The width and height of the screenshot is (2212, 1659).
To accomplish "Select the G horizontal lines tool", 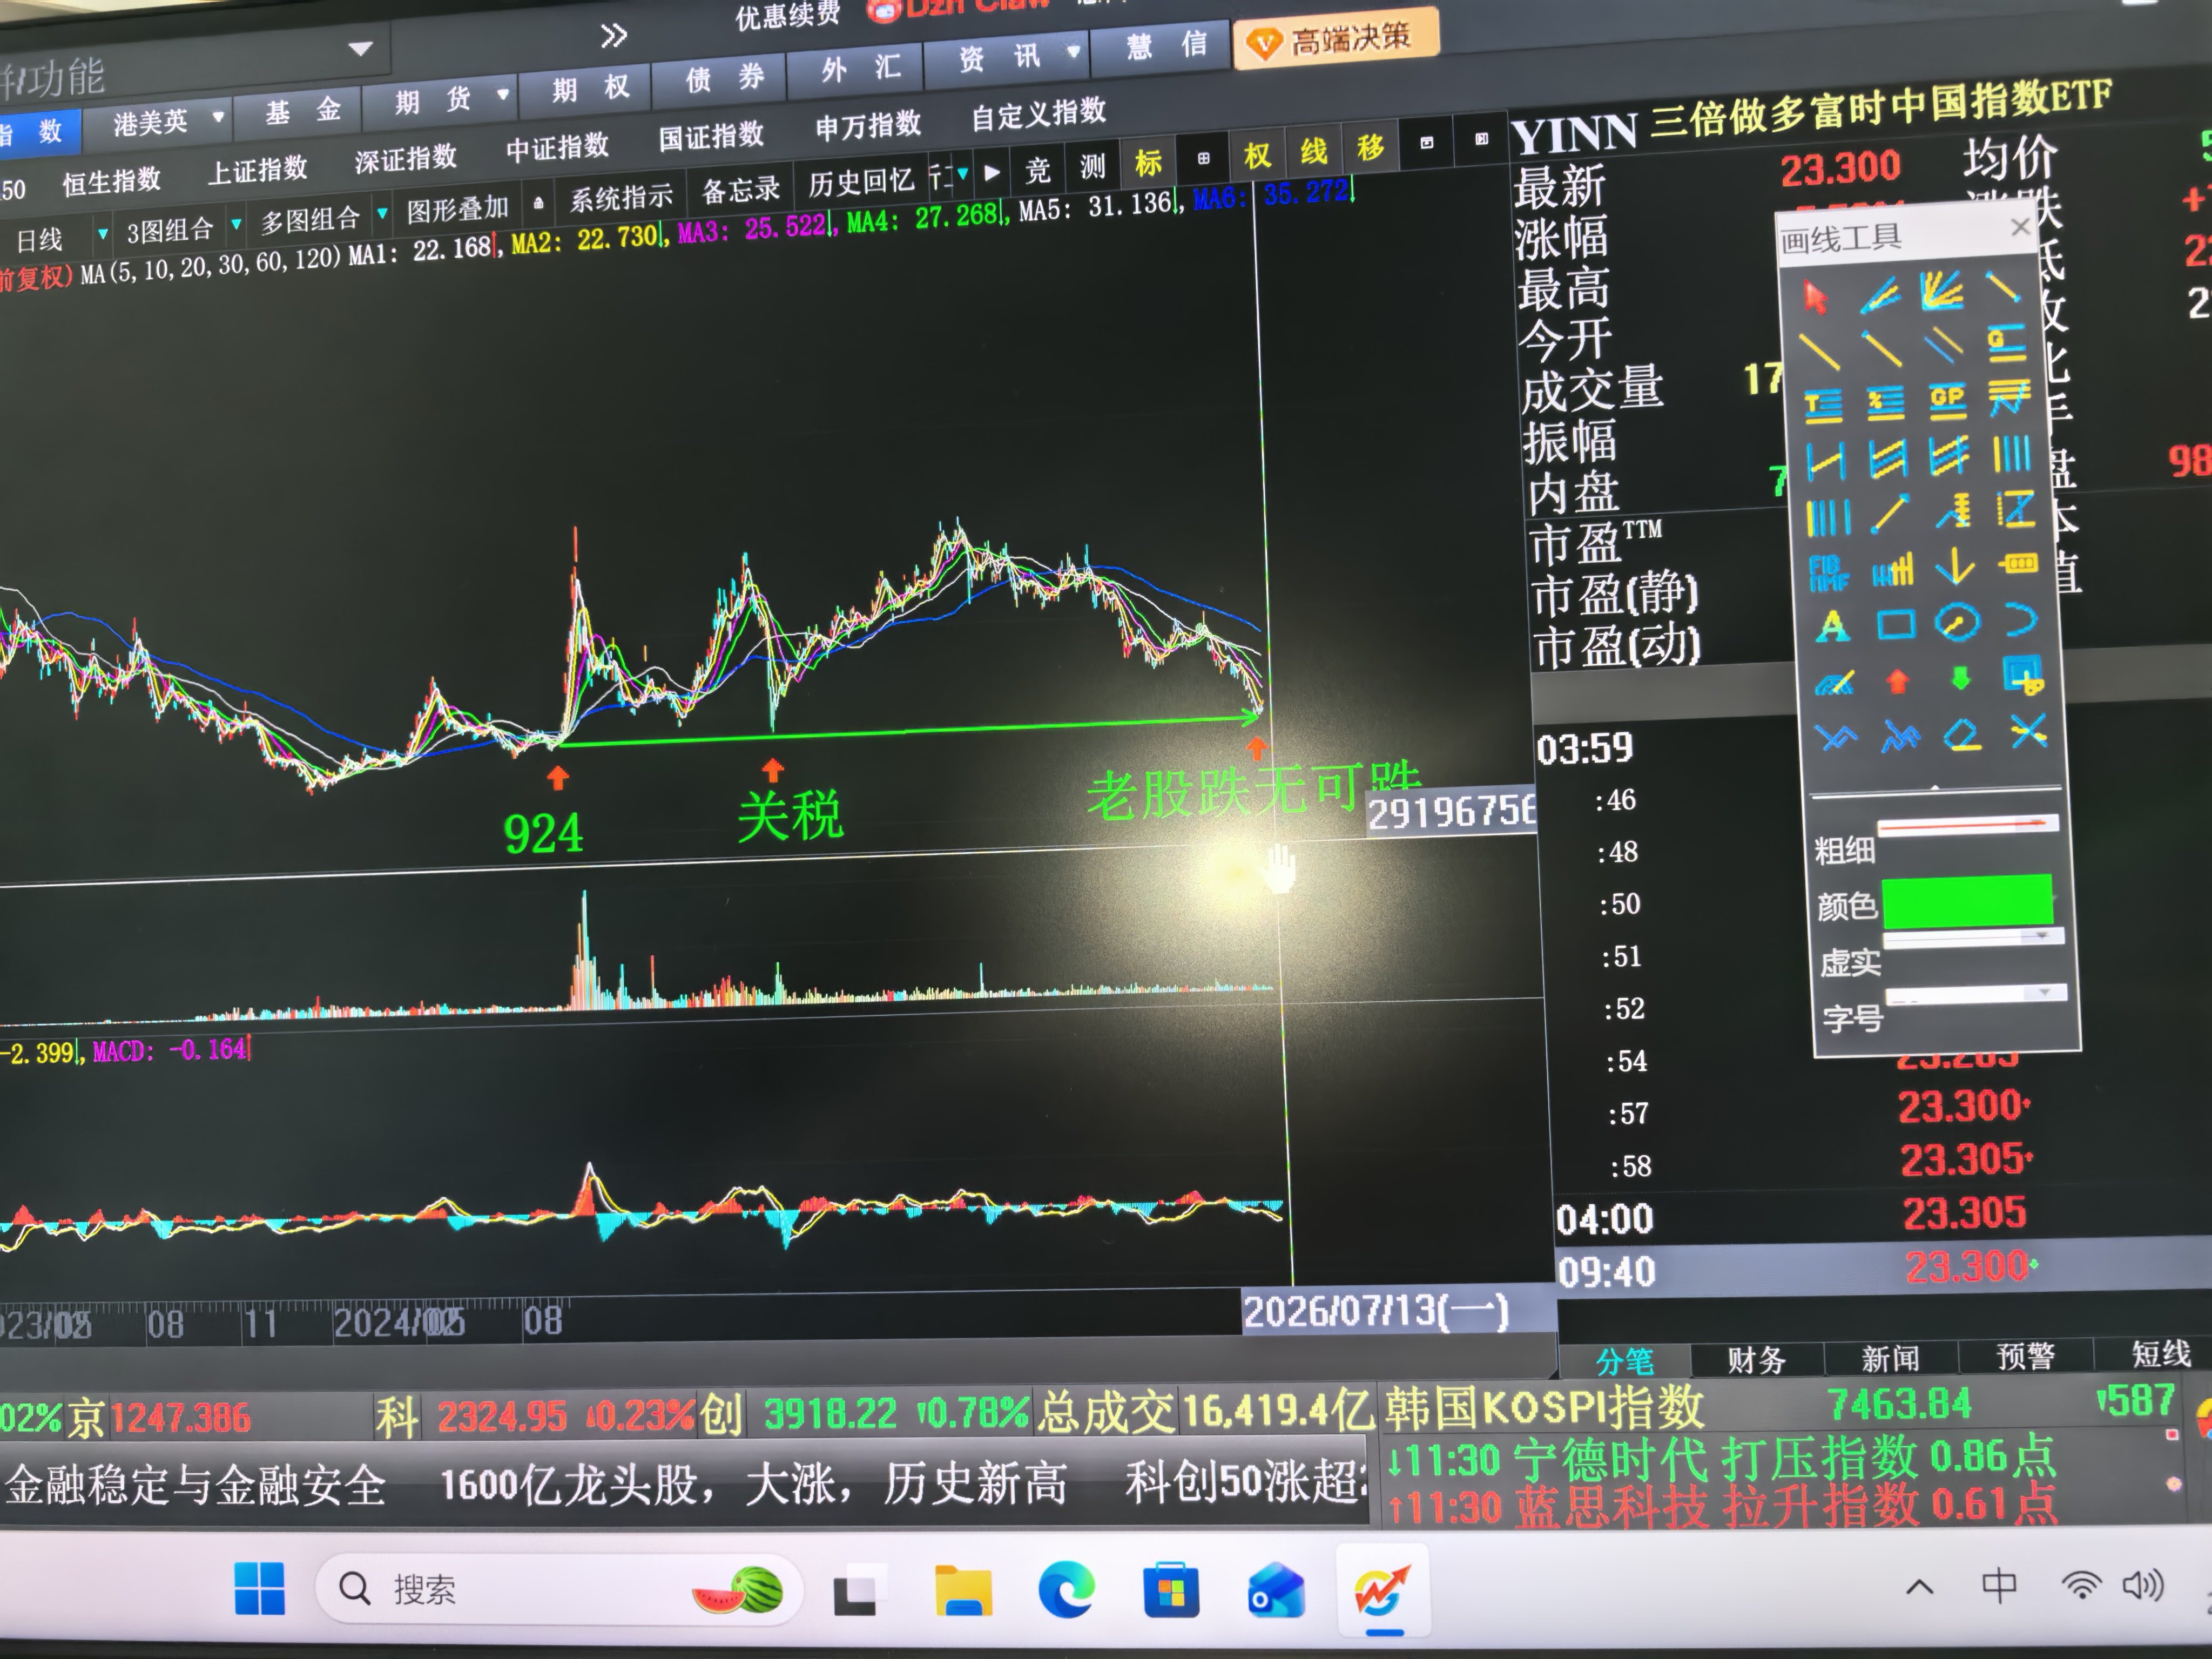I will pyautogui.click(x=2006, y=343).
